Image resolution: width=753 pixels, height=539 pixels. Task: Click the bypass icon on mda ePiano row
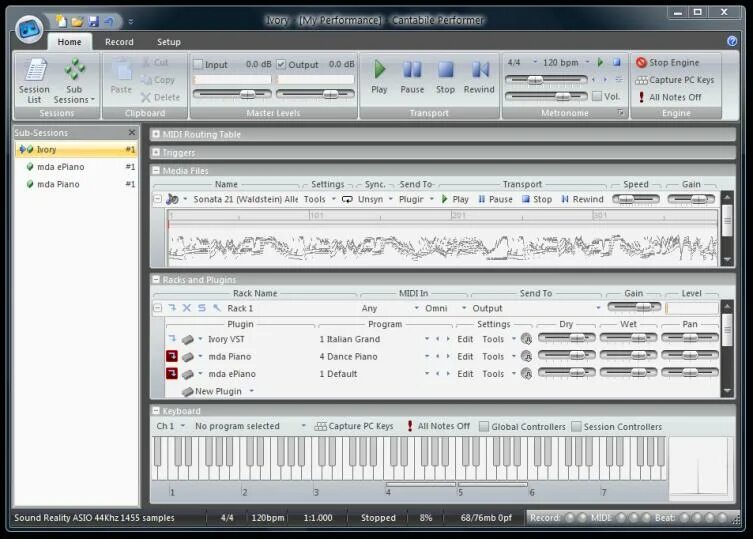pyautogui.click(x=172, y=373)
